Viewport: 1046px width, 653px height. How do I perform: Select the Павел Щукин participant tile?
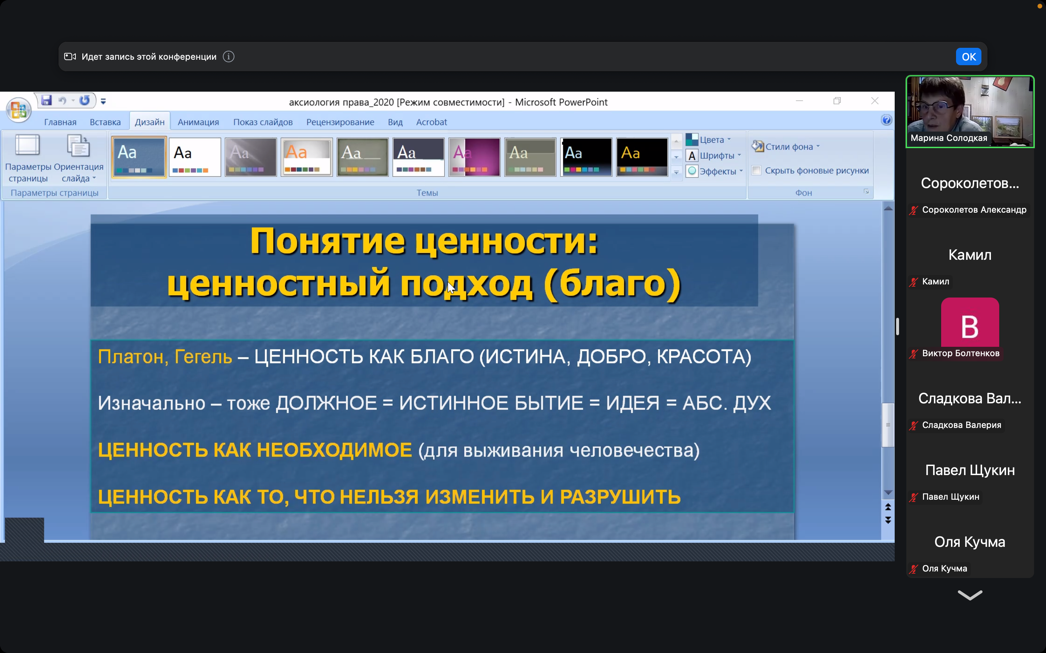(970, 470)
